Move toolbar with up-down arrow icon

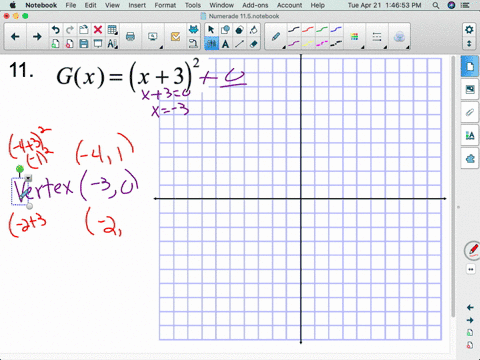click(x=469, y=43)
